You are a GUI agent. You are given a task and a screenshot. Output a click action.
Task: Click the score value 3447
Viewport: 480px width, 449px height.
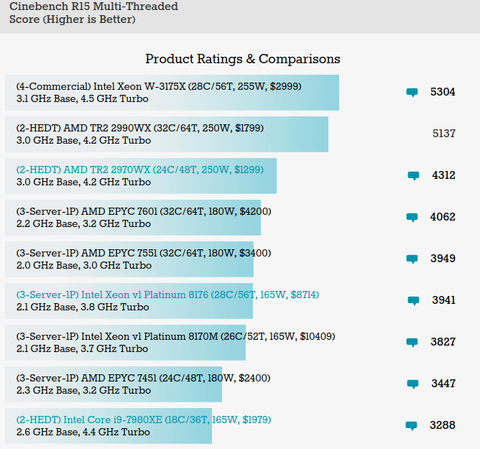[x=443, y=383]
